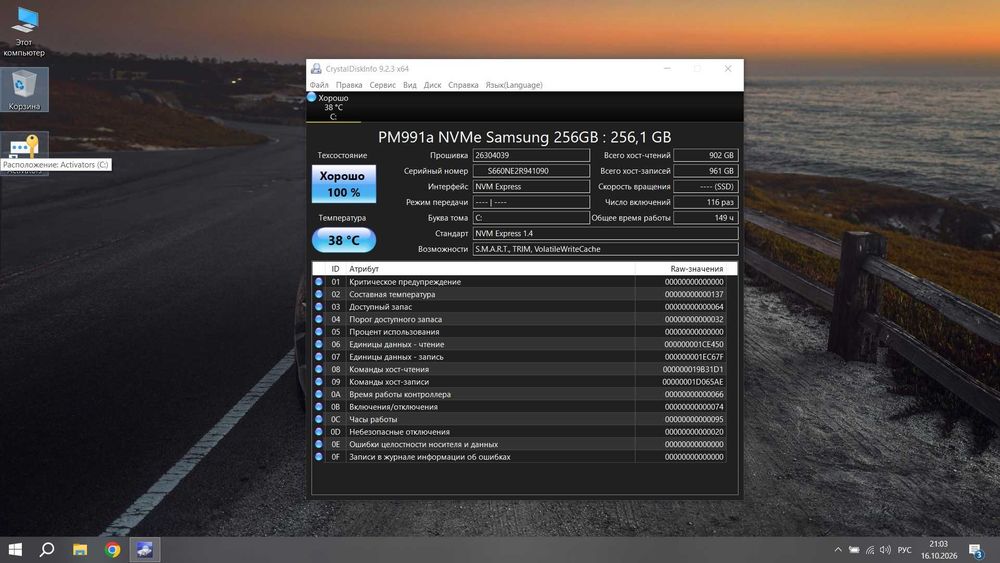Click the battery tray icon

coord(854,550)
